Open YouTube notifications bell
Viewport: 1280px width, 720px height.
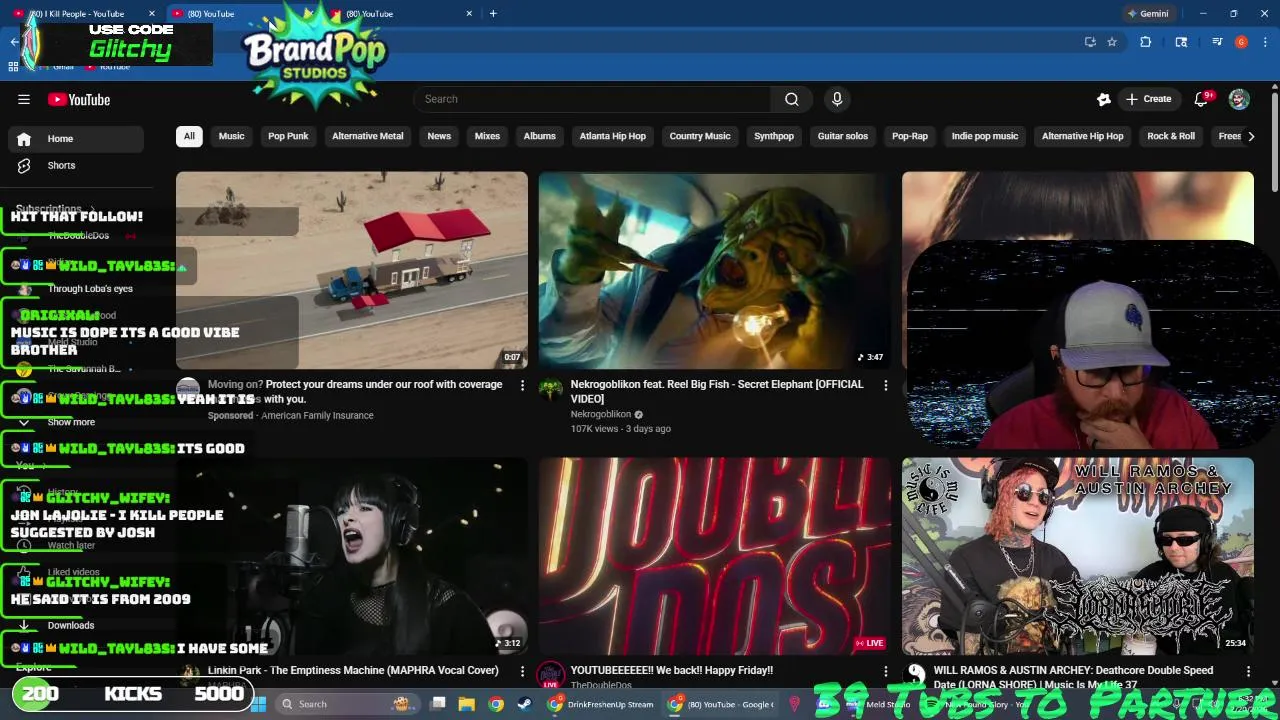[1201, 99]
